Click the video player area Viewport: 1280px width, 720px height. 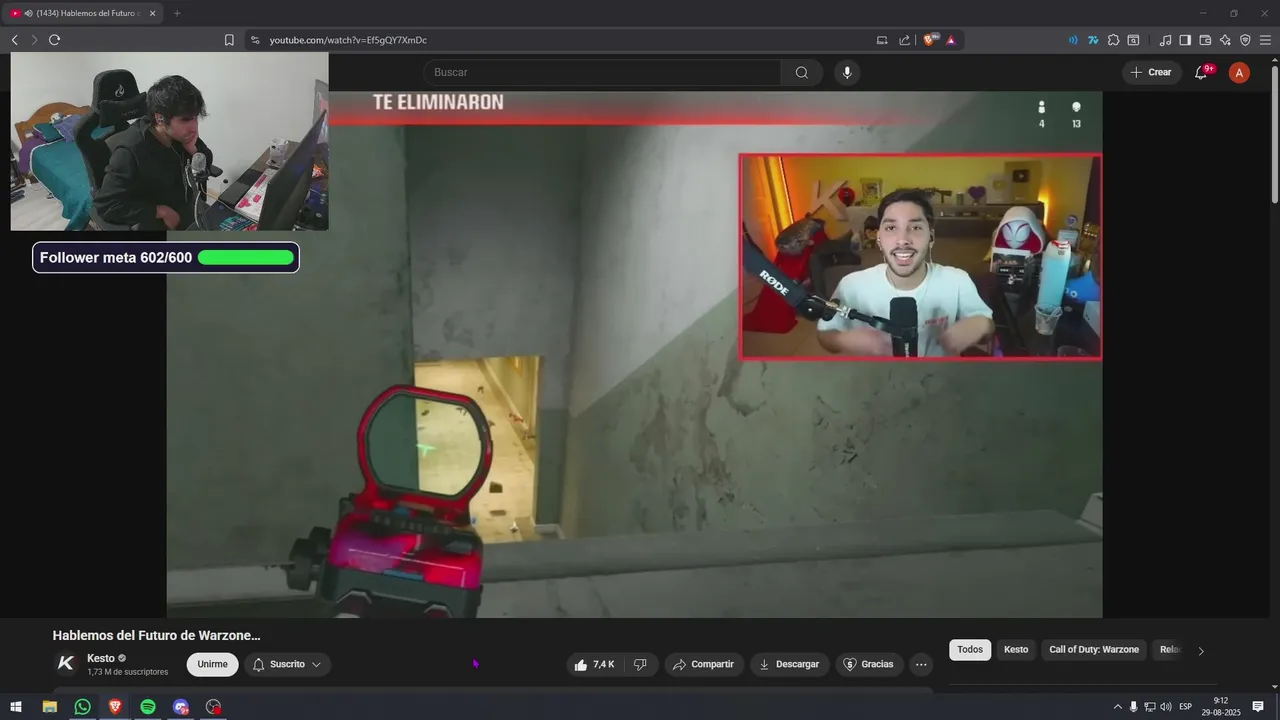click(634, 354)
